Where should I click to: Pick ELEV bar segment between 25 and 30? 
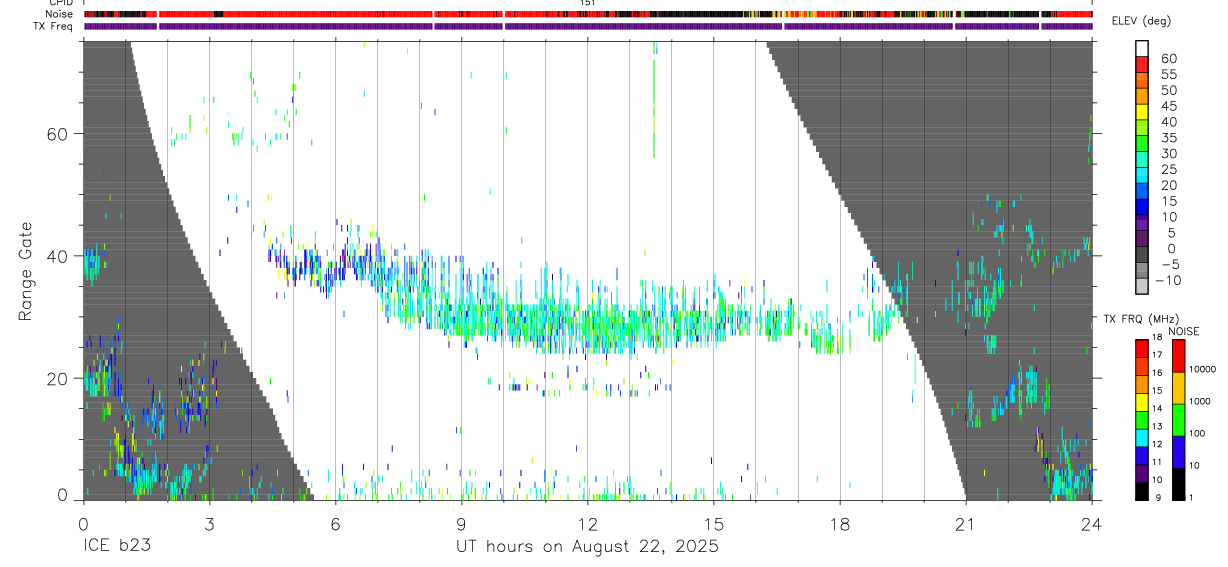pyautogui.click(x=1143, y=161)
